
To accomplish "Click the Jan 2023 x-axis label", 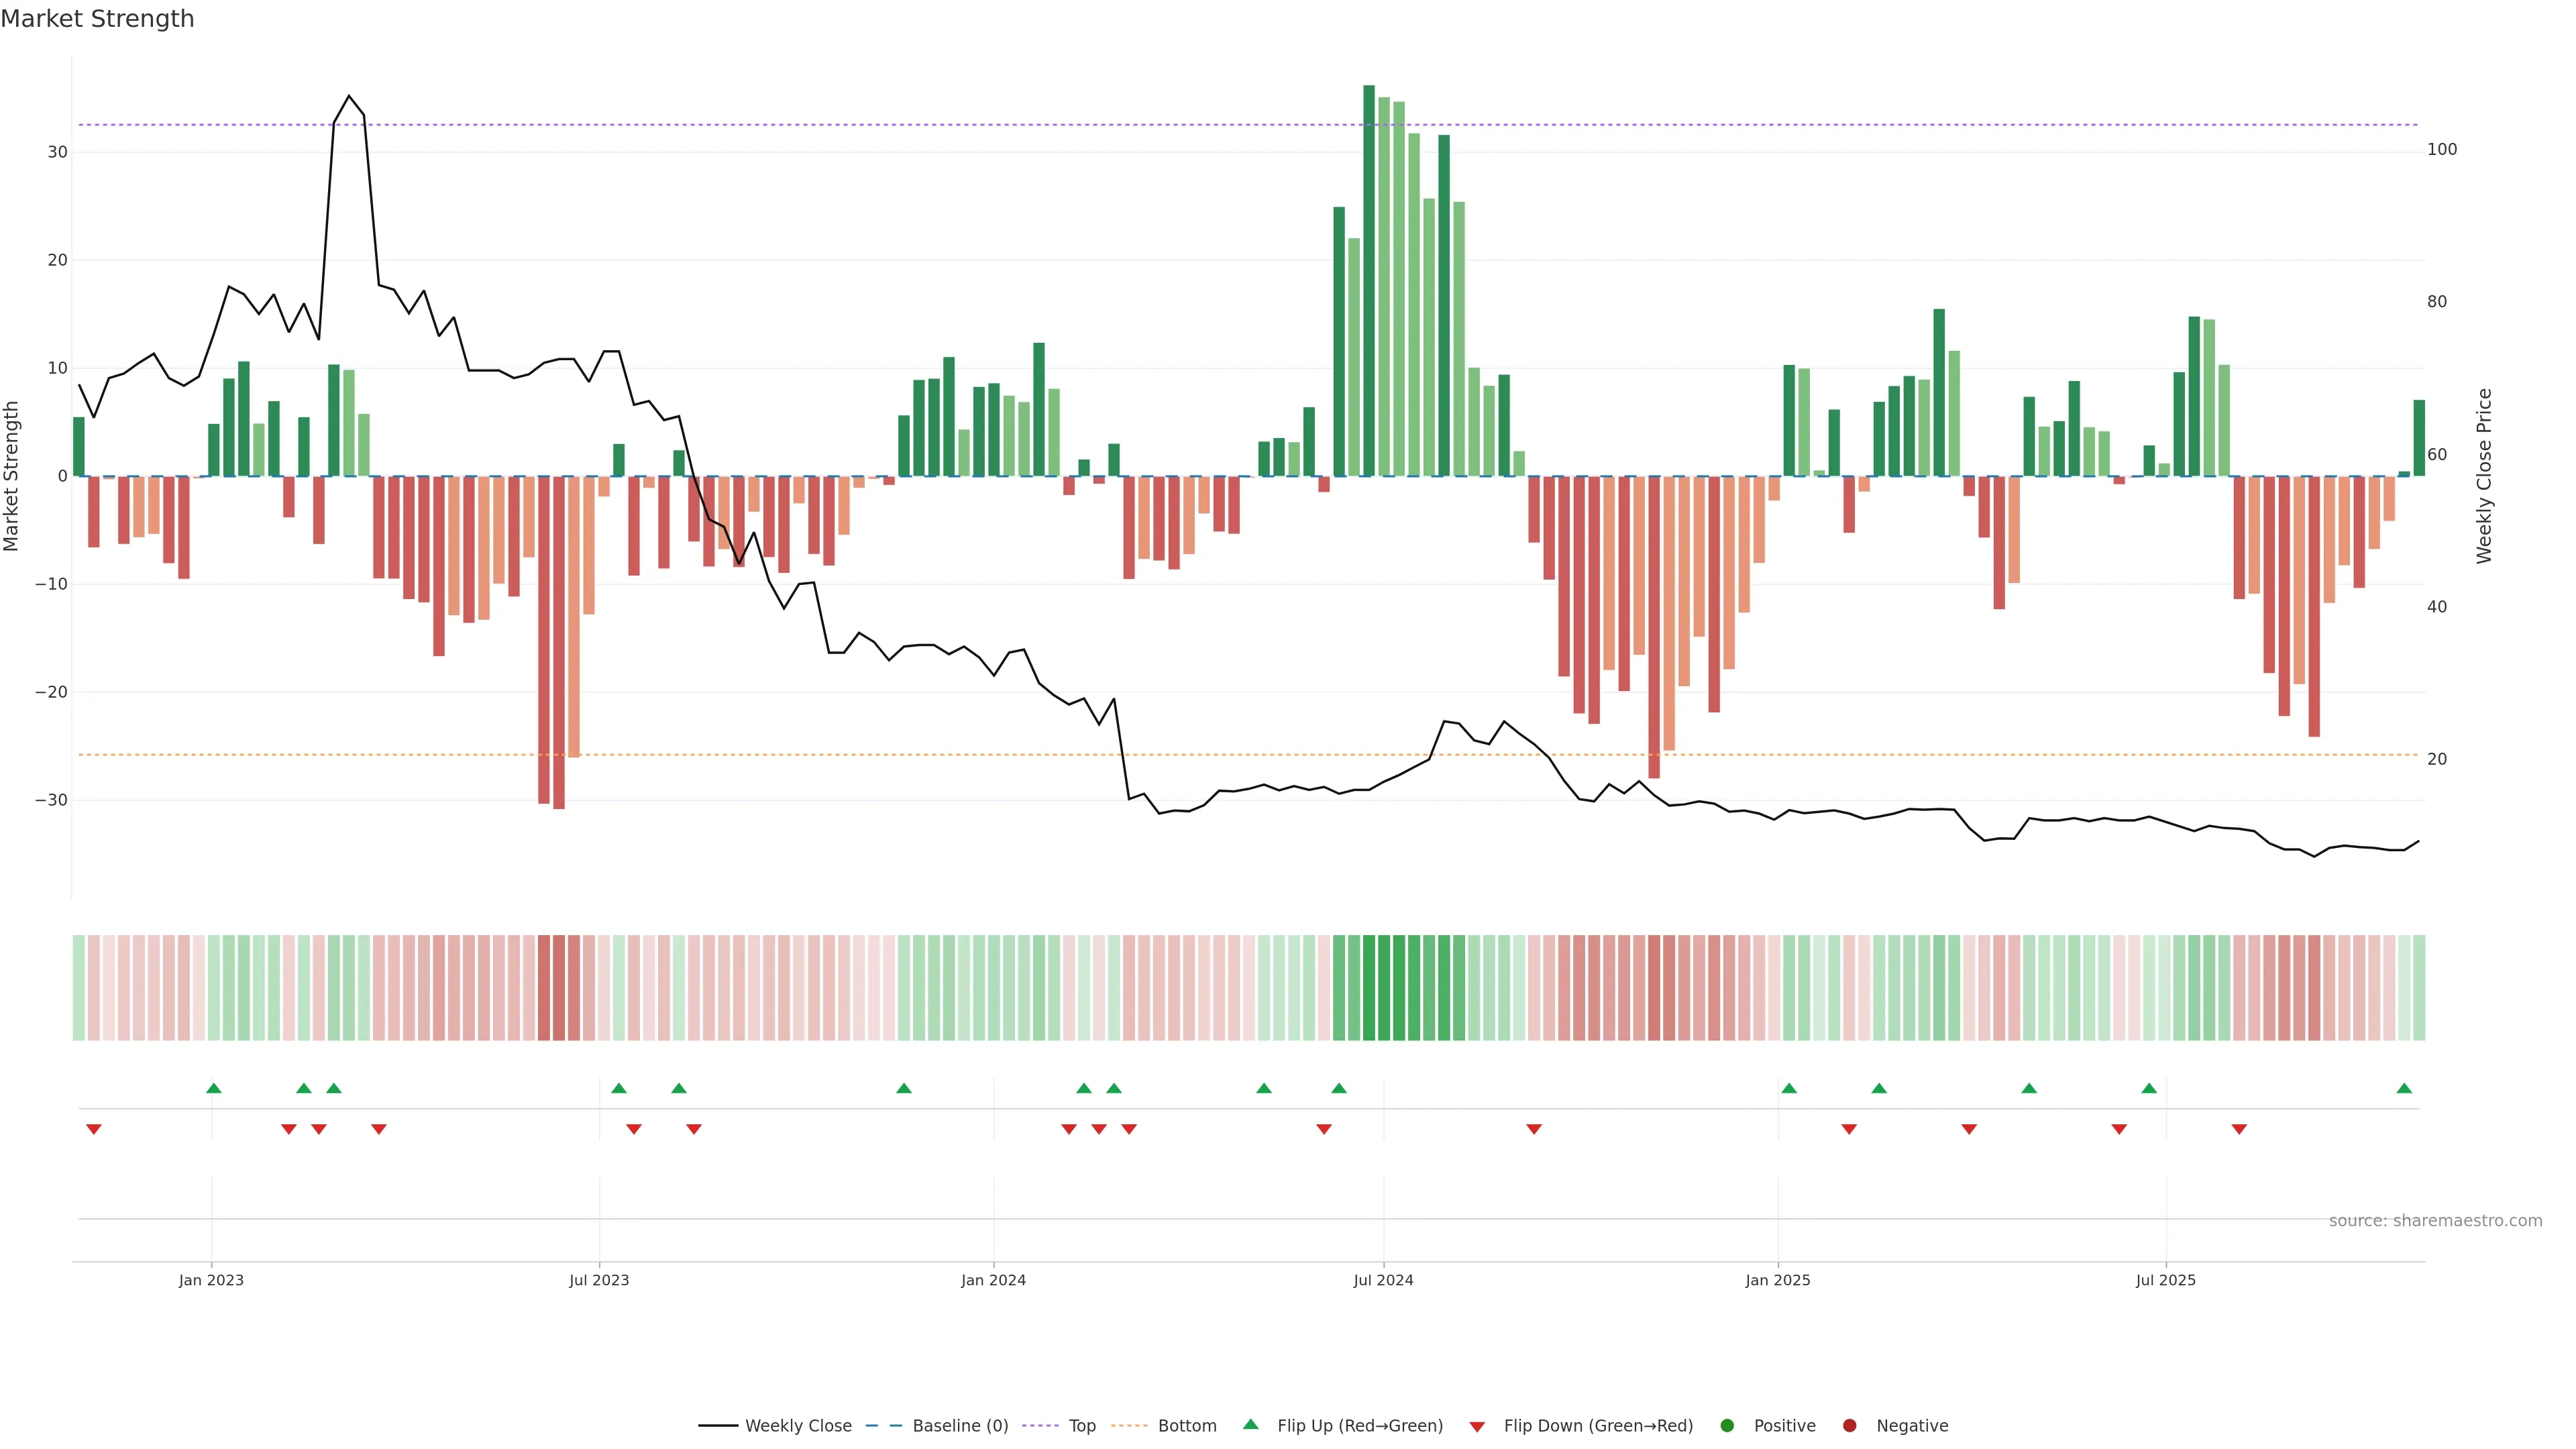I will click(x=211, y=1280).
